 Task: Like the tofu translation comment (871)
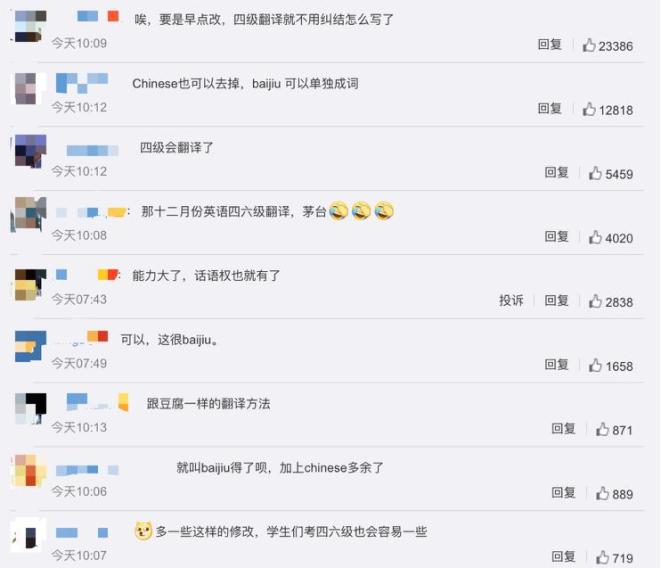(602, 430)
